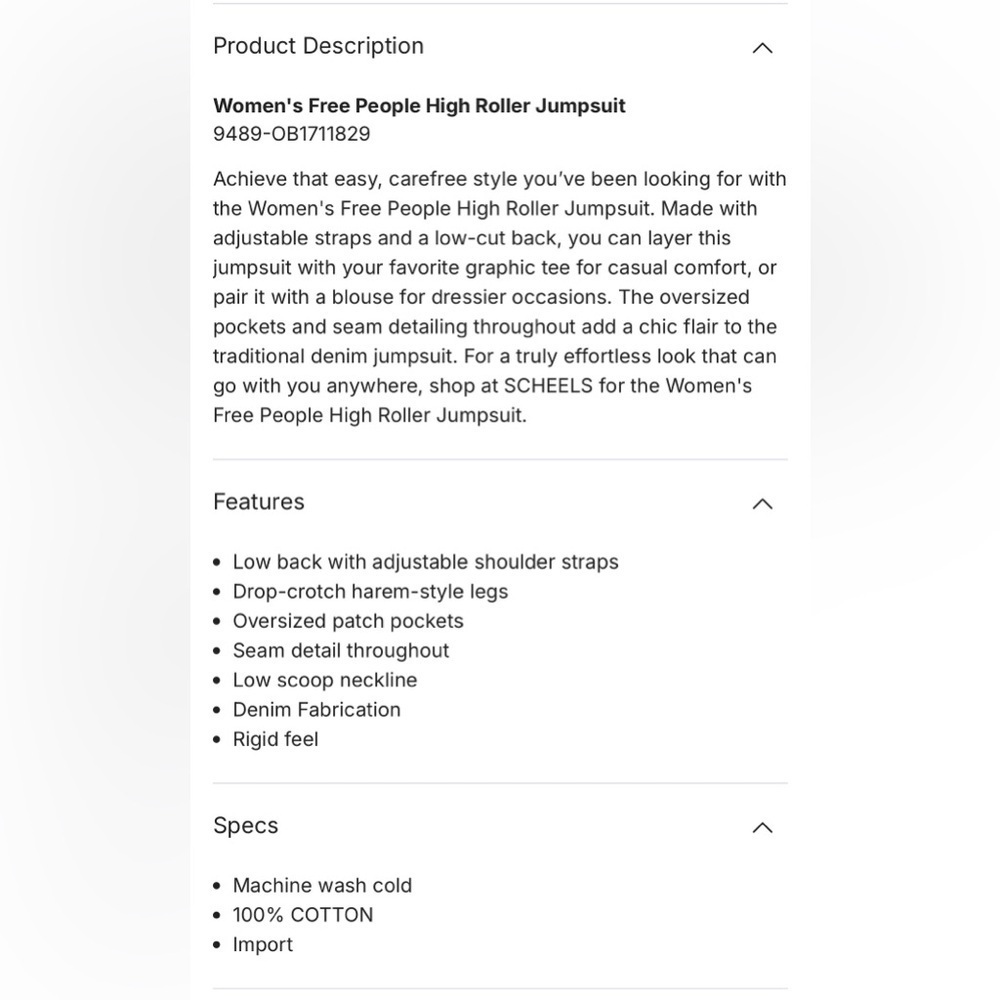Click the Product Description heading
This screenshot has height=1000, width=1000.
[x=318, y=46]
